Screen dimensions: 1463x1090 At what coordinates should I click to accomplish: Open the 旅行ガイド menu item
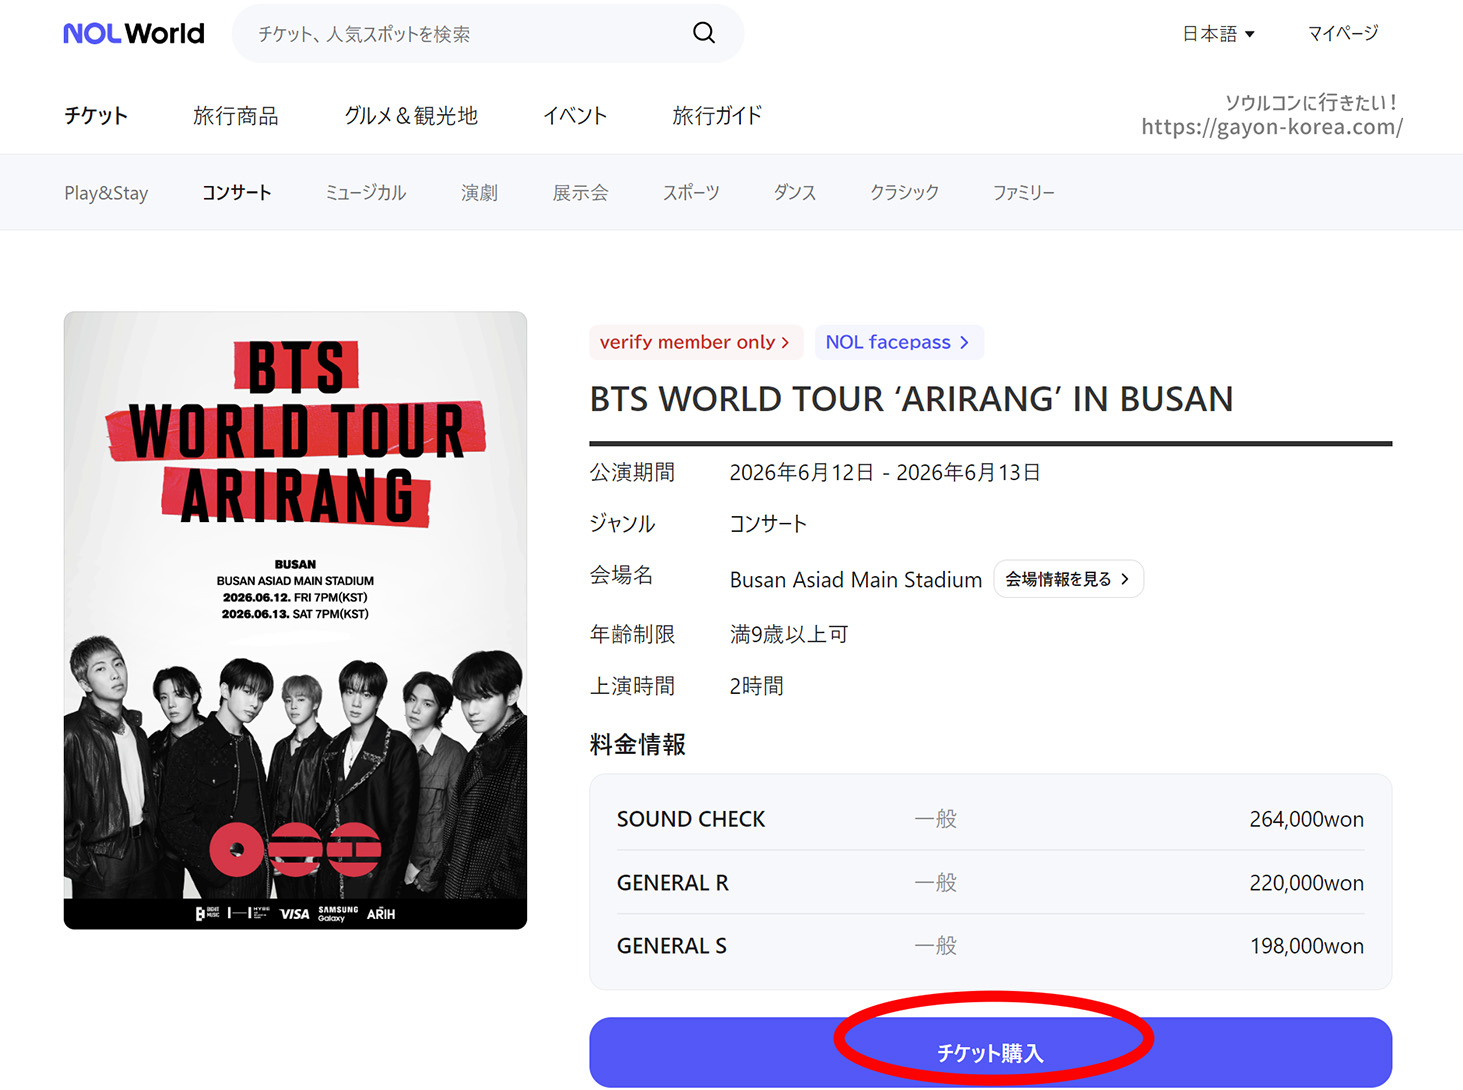point(717,116)
